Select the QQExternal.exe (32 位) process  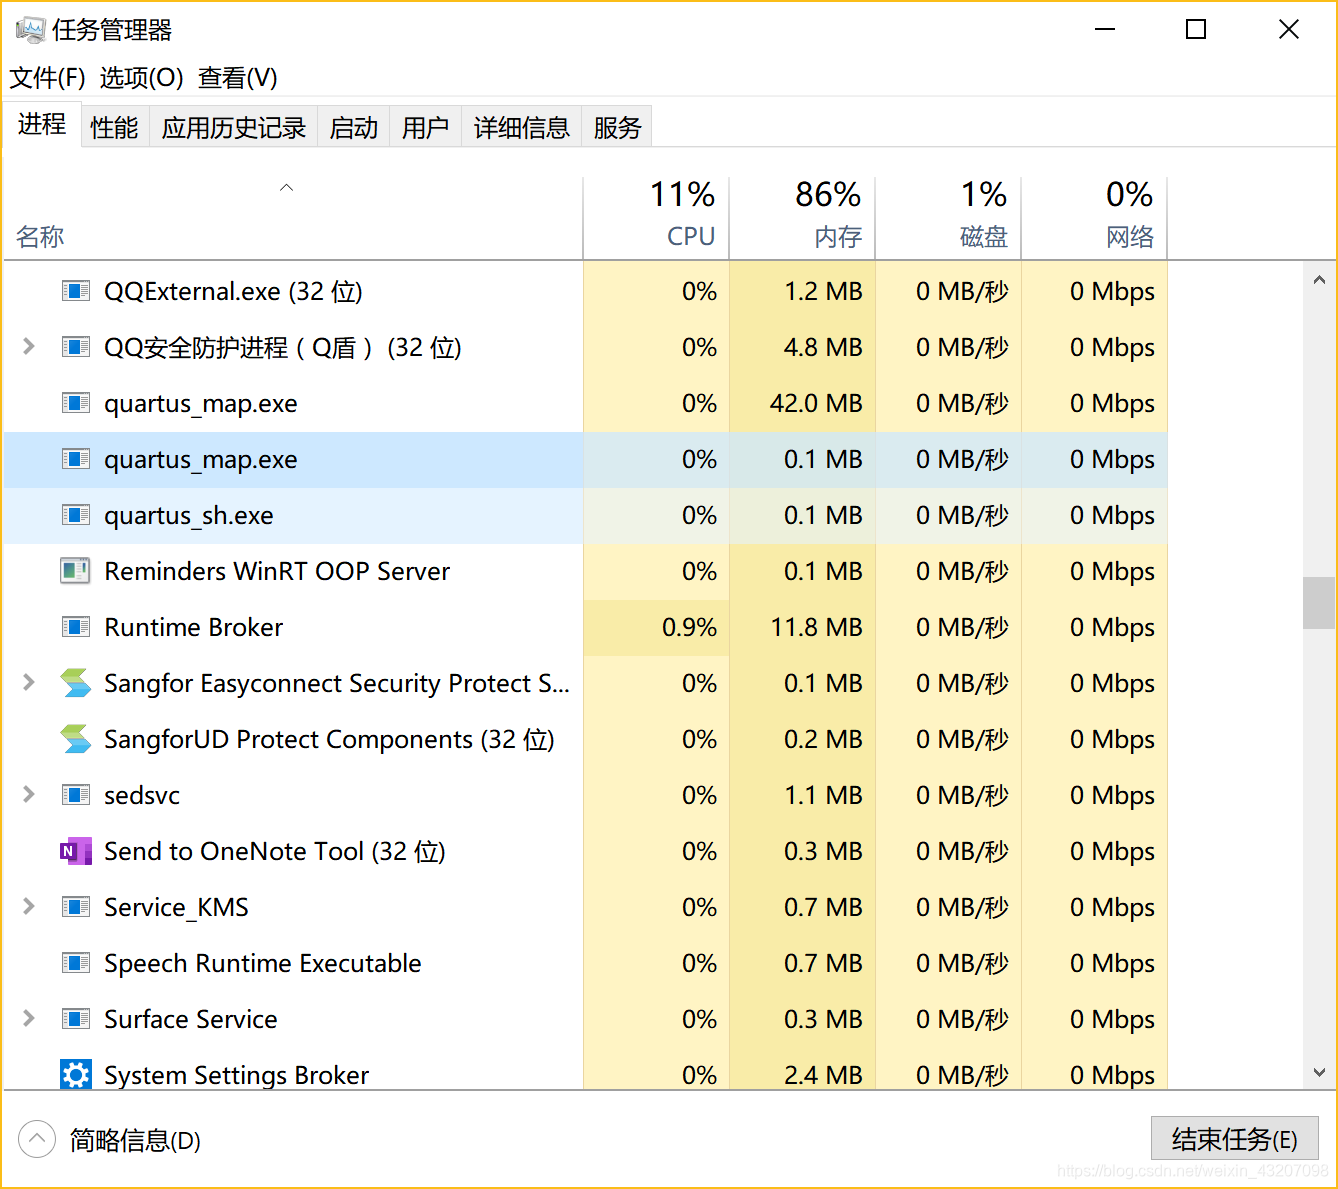point(233,291)
